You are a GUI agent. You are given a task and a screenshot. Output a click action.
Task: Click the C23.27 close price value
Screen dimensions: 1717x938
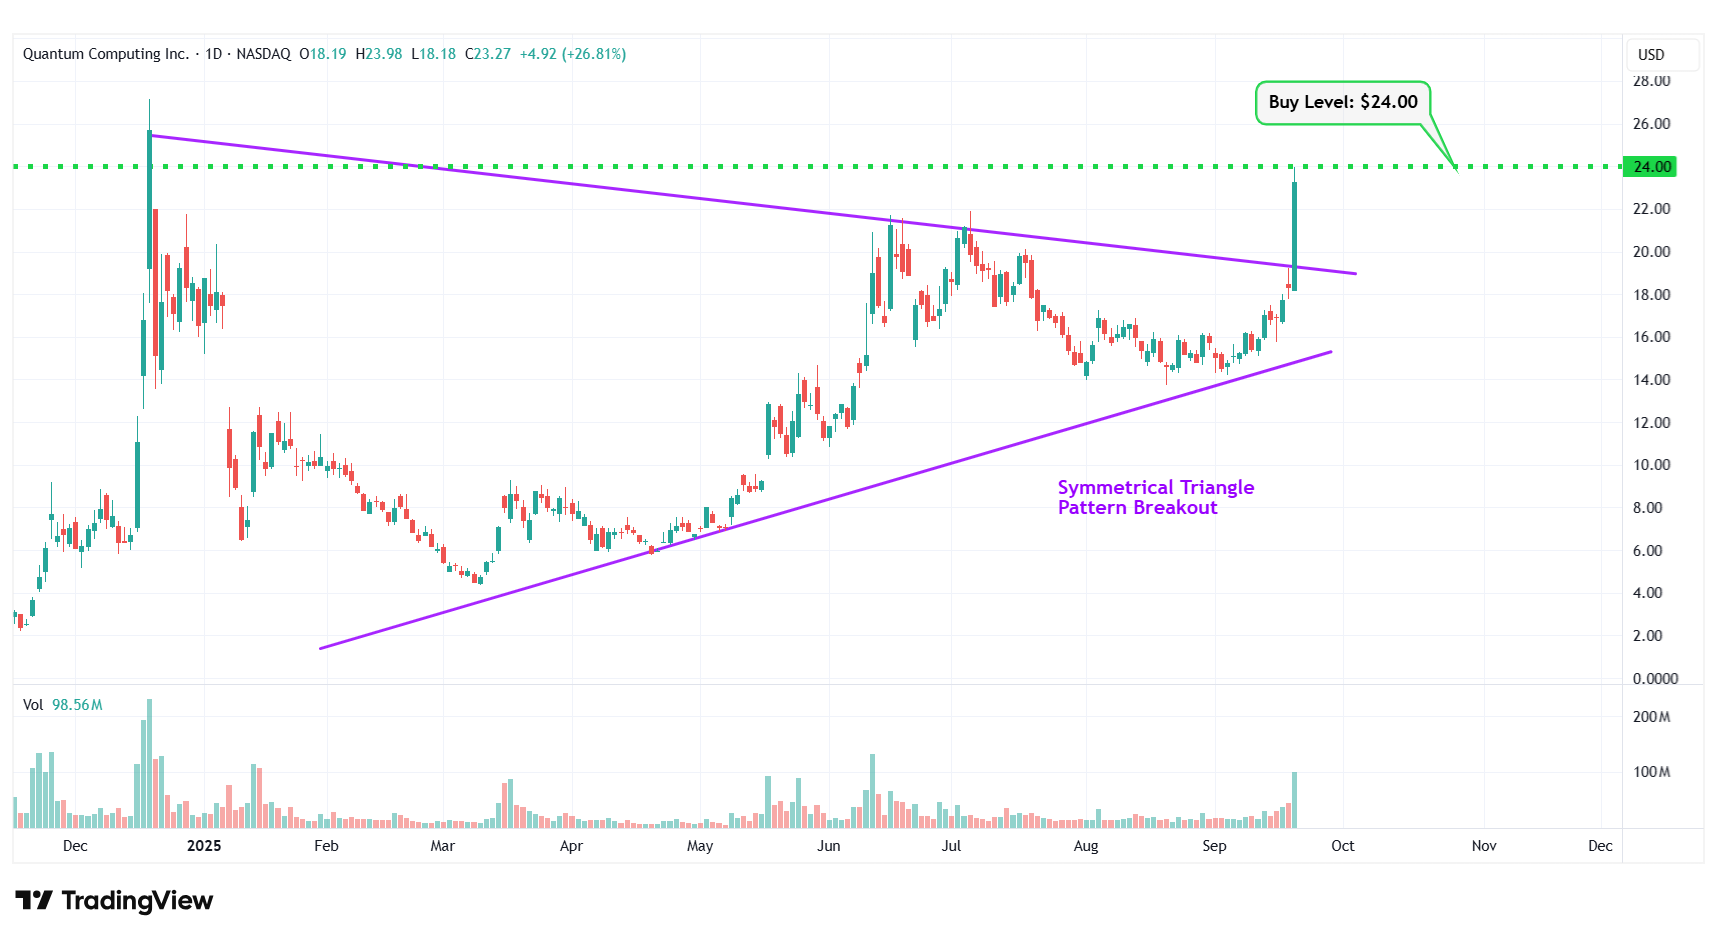tap(488, 54)
